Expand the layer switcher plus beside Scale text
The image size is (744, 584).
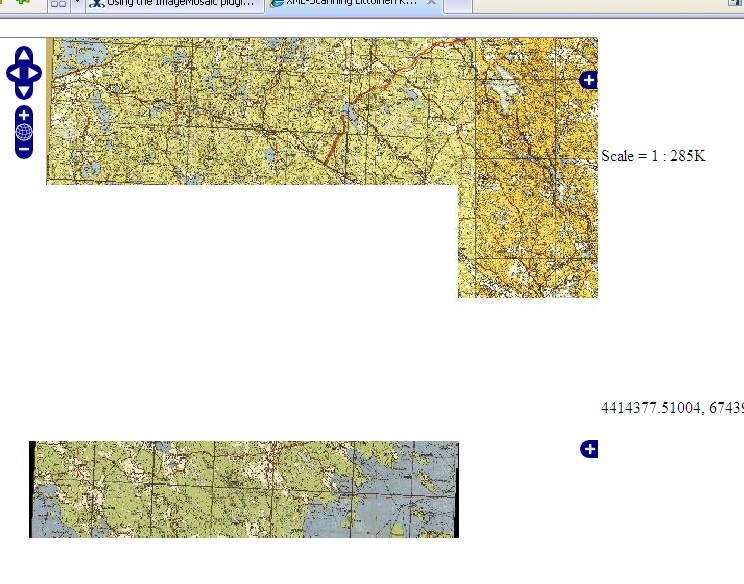pyautogui.click(x=589, y=80)
